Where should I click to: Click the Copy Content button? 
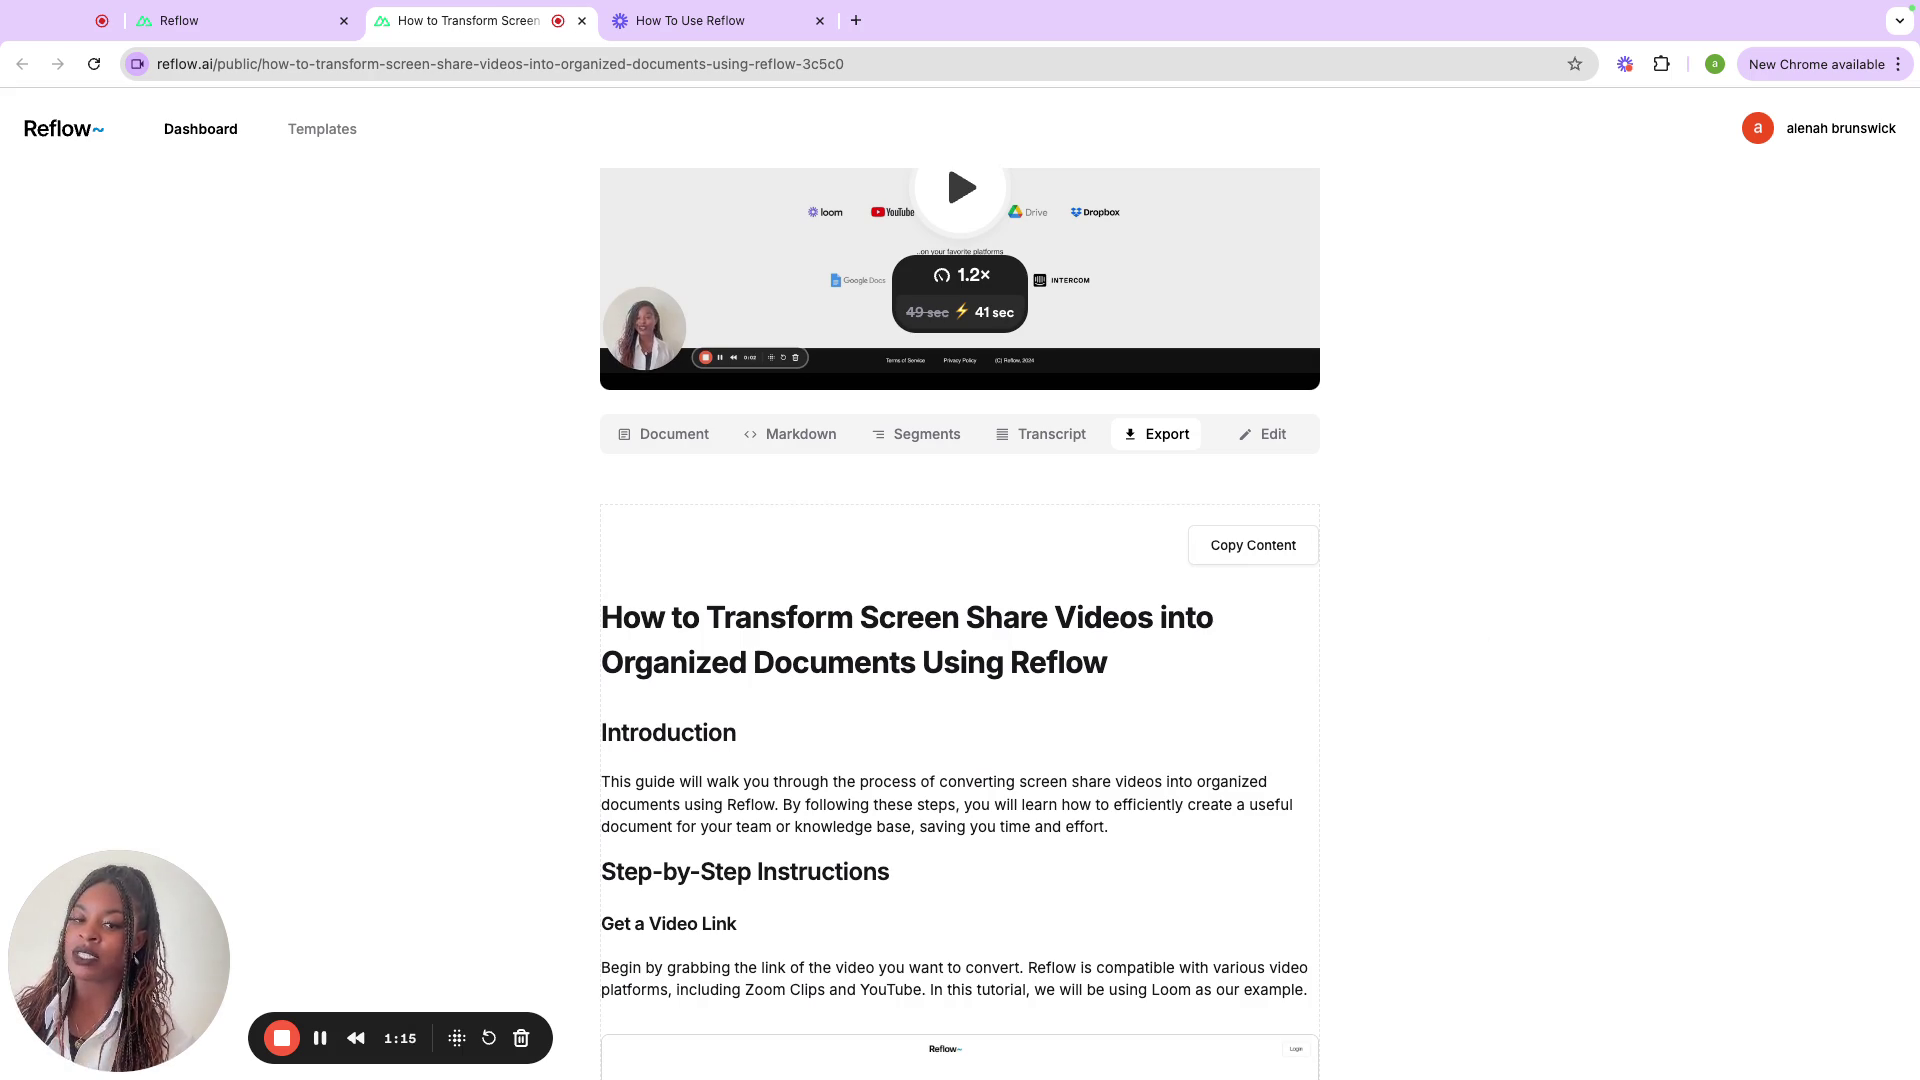click(x=1253, y=545)
